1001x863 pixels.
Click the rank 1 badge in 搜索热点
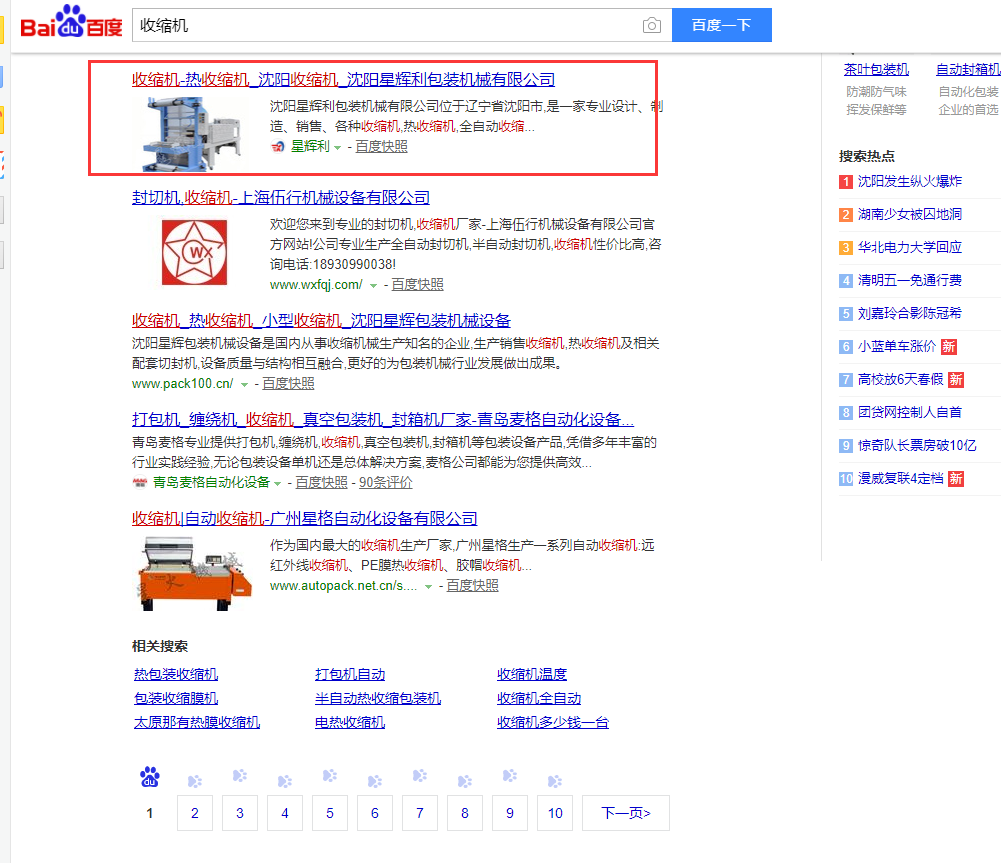point(846,182)
